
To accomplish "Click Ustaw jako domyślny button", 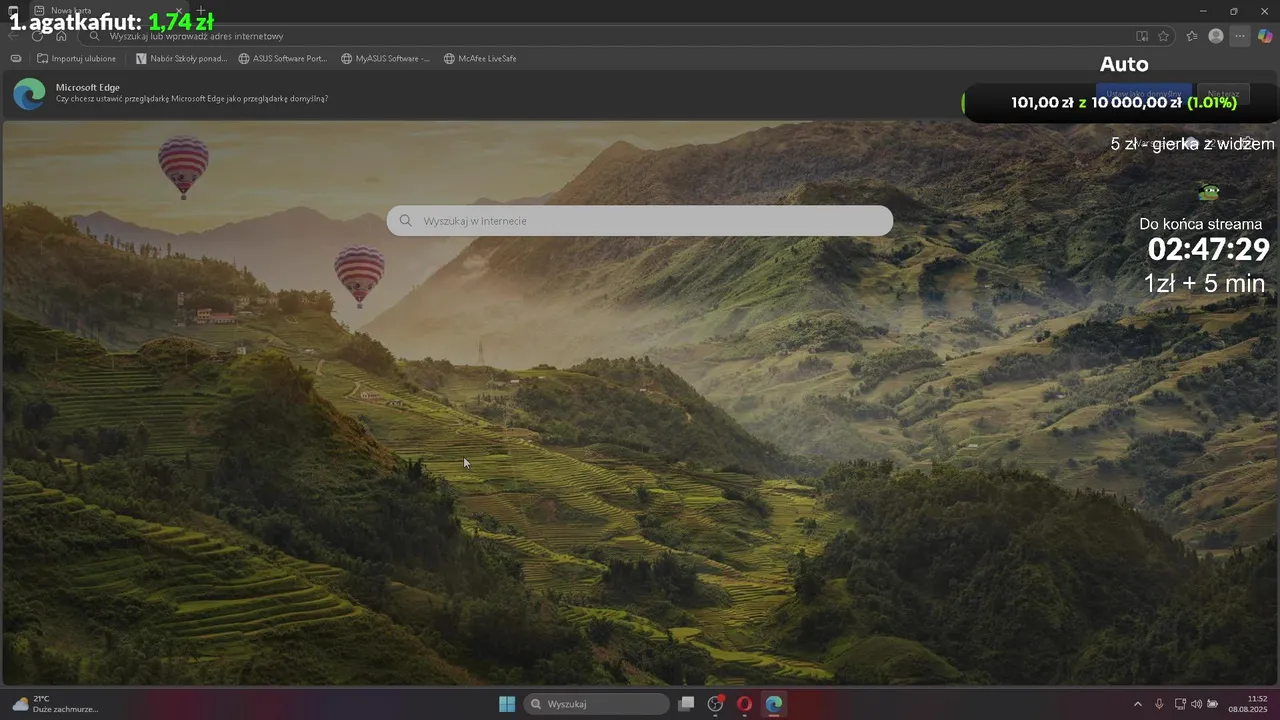I will point(1143,94).
